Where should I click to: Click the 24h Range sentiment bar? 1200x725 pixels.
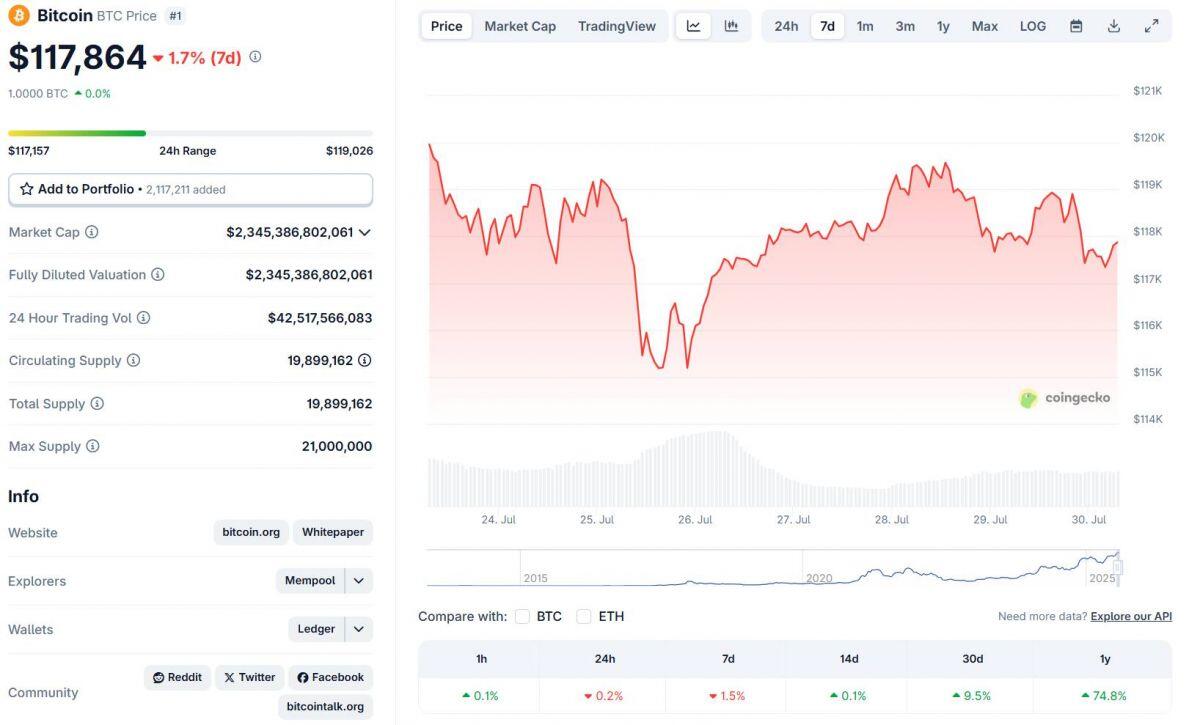[x=190, y=132]
